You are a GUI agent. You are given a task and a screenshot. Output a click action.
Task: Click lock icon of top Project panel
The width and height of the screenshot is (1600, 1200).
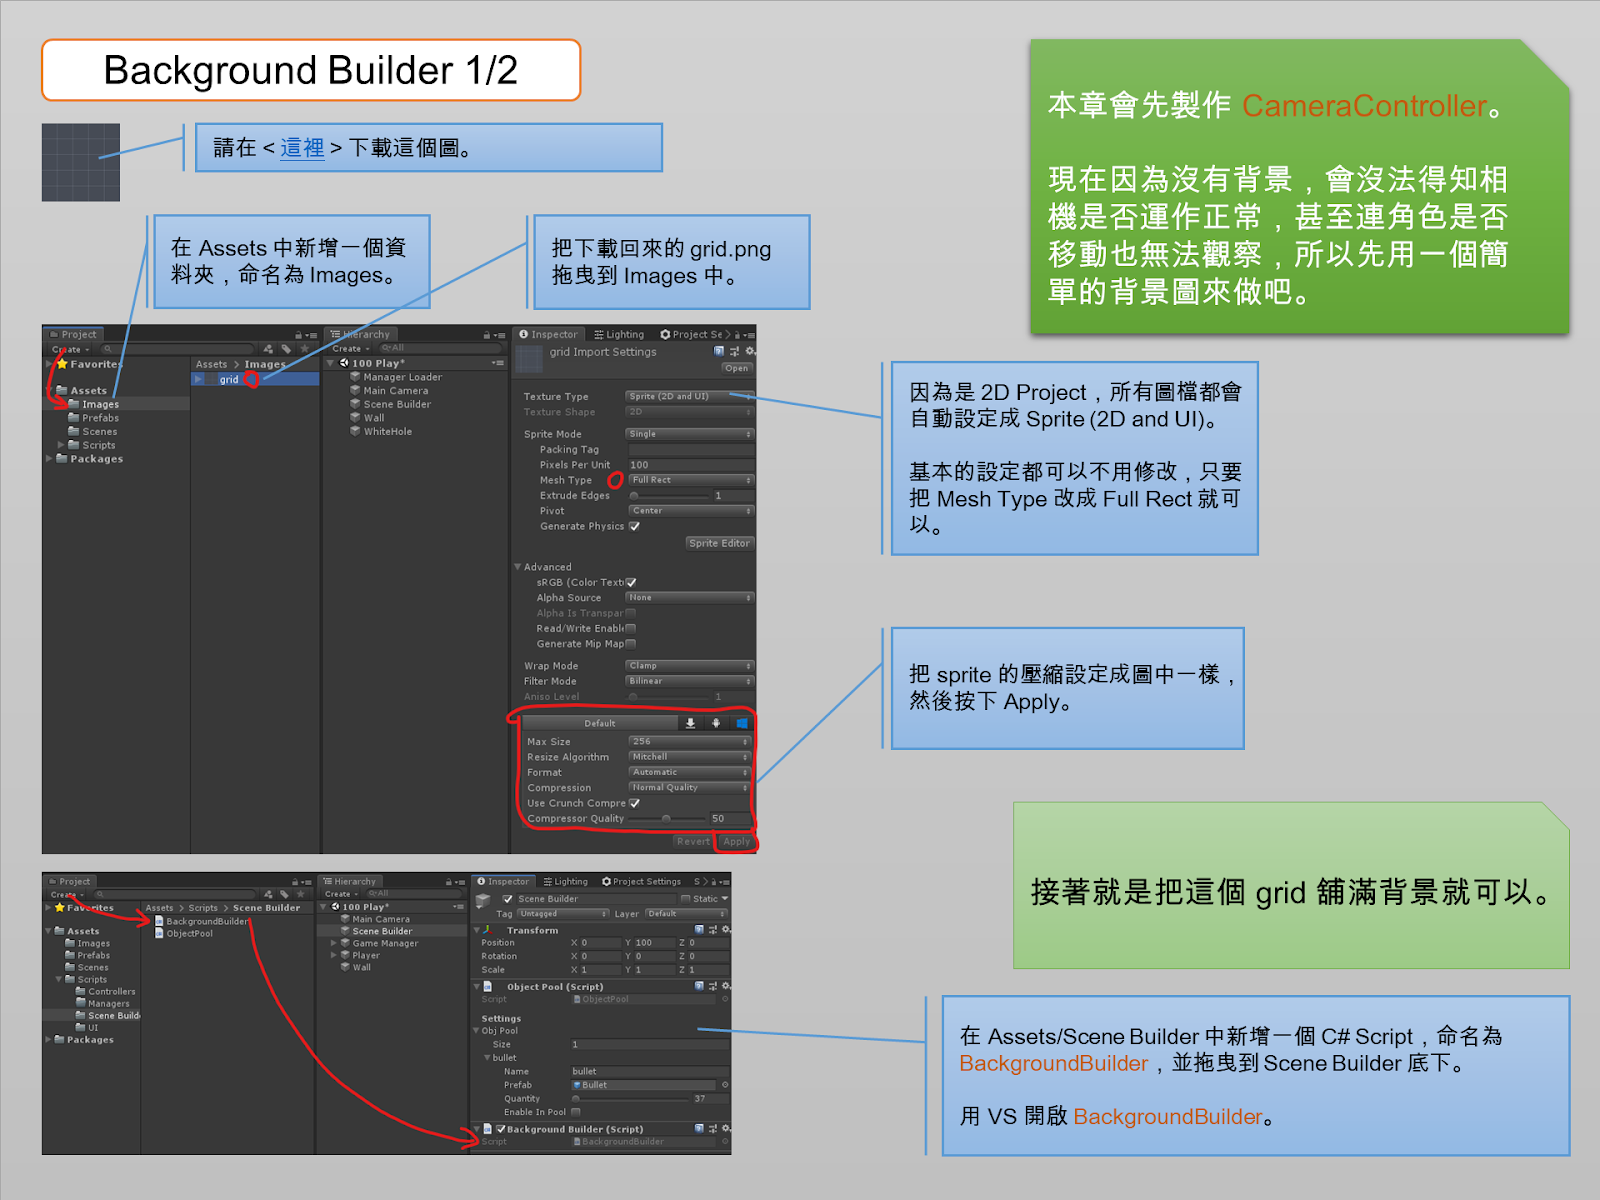[x=298, y=335]
